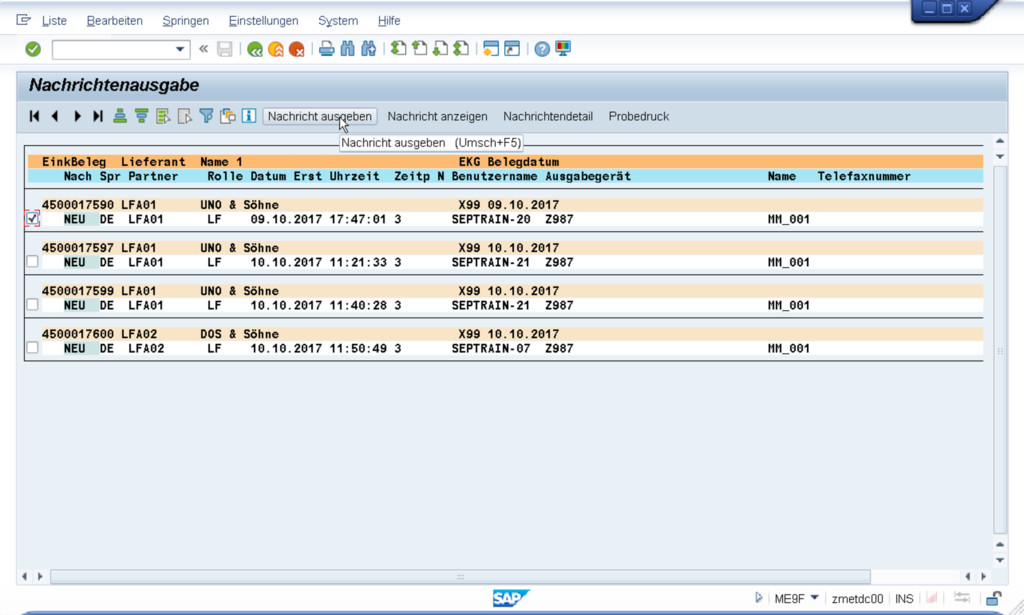The width and height of the screenshot is (1024, 615).
Task: Click the Probedruck button
Action: [x=639, y=116]
